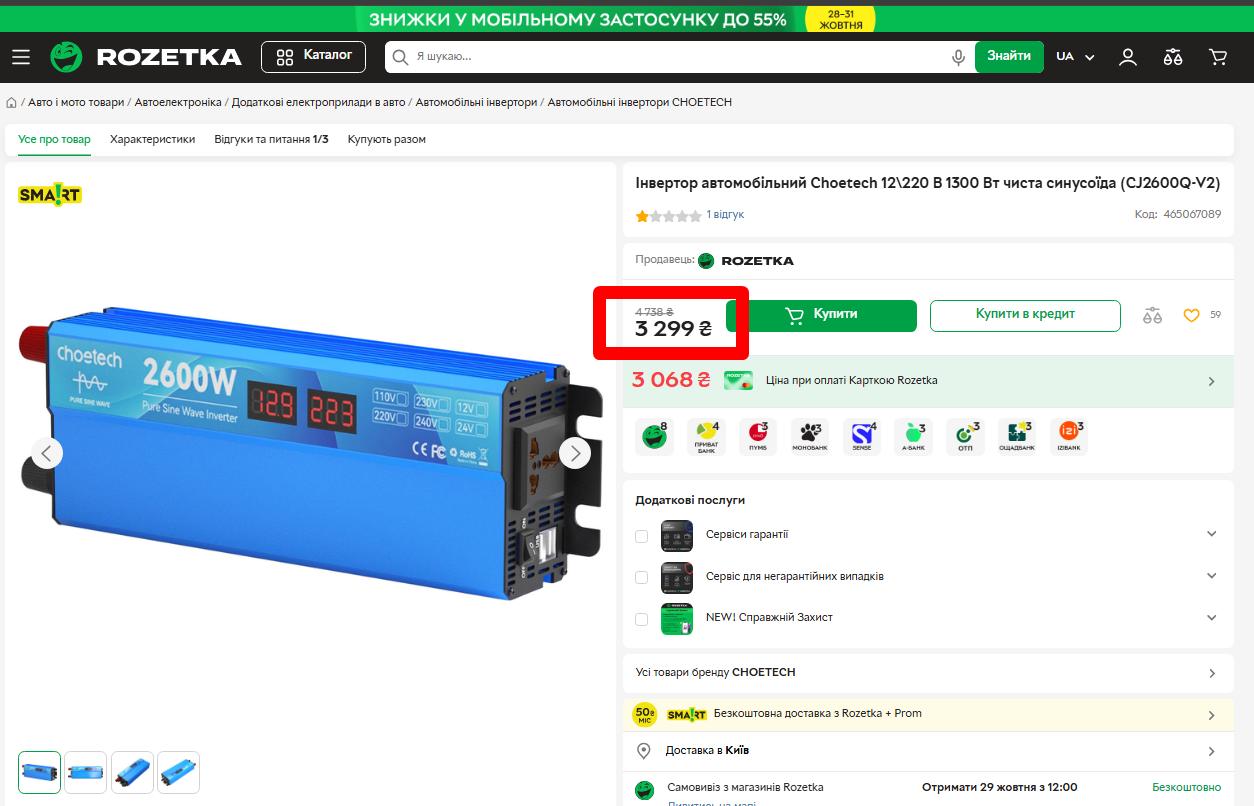Switch to the Характеристики tab

pyautogui.click(x=152, y=140)
